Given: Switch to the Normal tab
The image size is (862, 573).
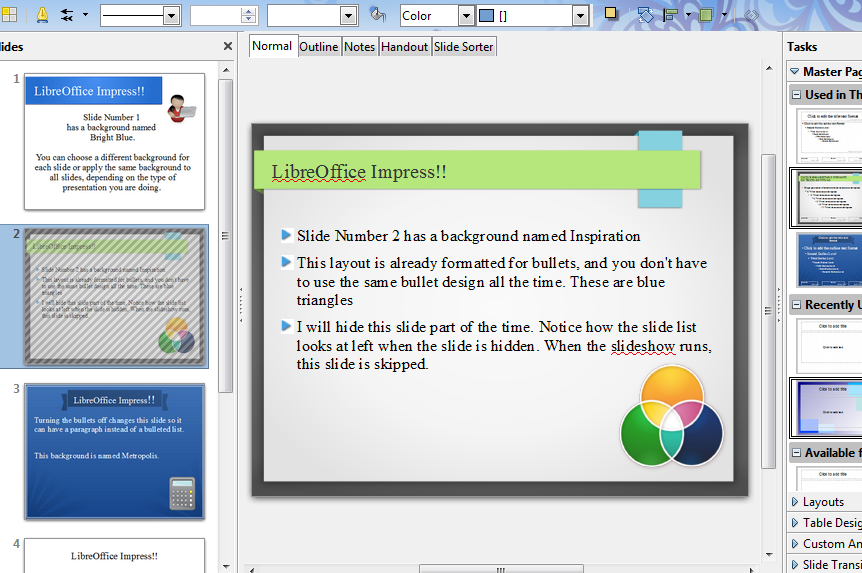Looking at the screenshot, I should coord(272,46).
